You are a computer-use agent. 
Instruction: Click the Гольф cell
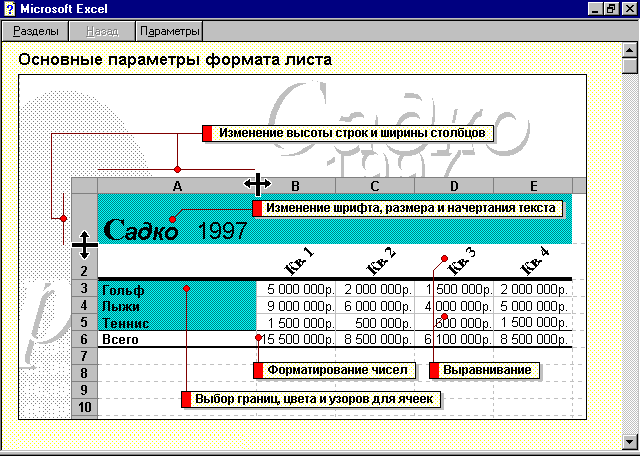[x=177, y=289]
